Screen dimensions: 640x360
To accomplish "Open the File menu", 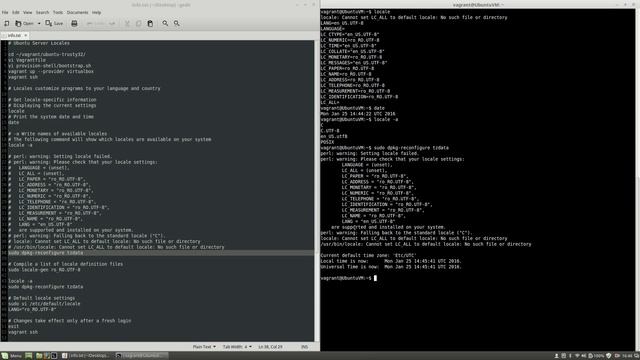I will [5, 12].
